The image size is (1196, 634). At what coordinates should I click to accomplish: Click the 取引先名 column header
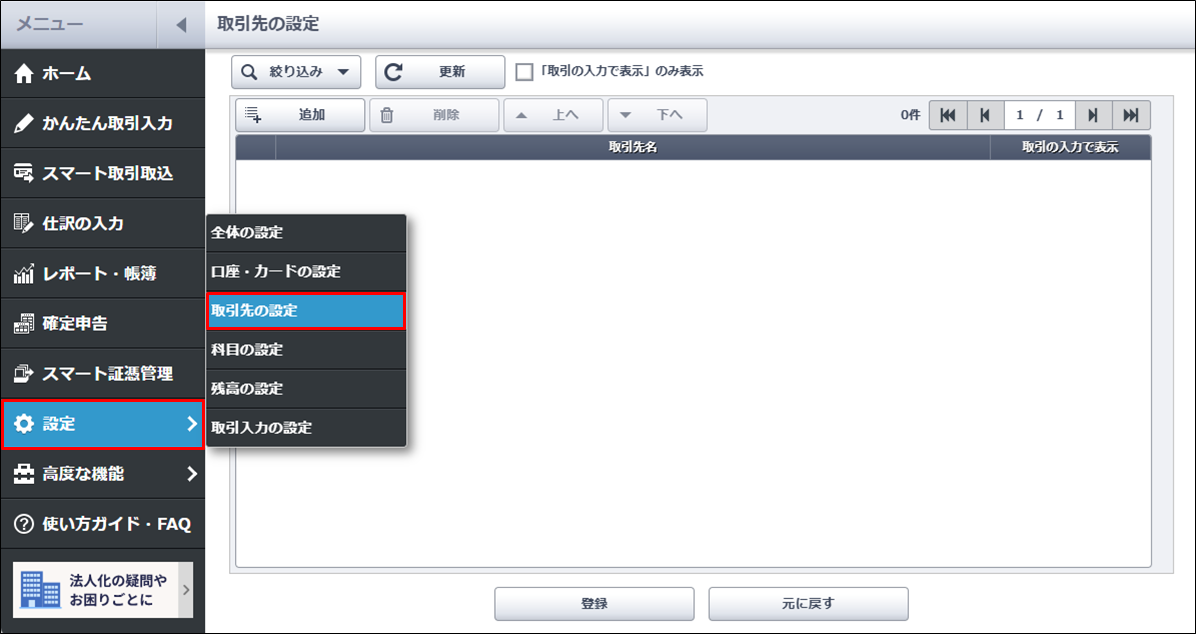click(633, 147)
